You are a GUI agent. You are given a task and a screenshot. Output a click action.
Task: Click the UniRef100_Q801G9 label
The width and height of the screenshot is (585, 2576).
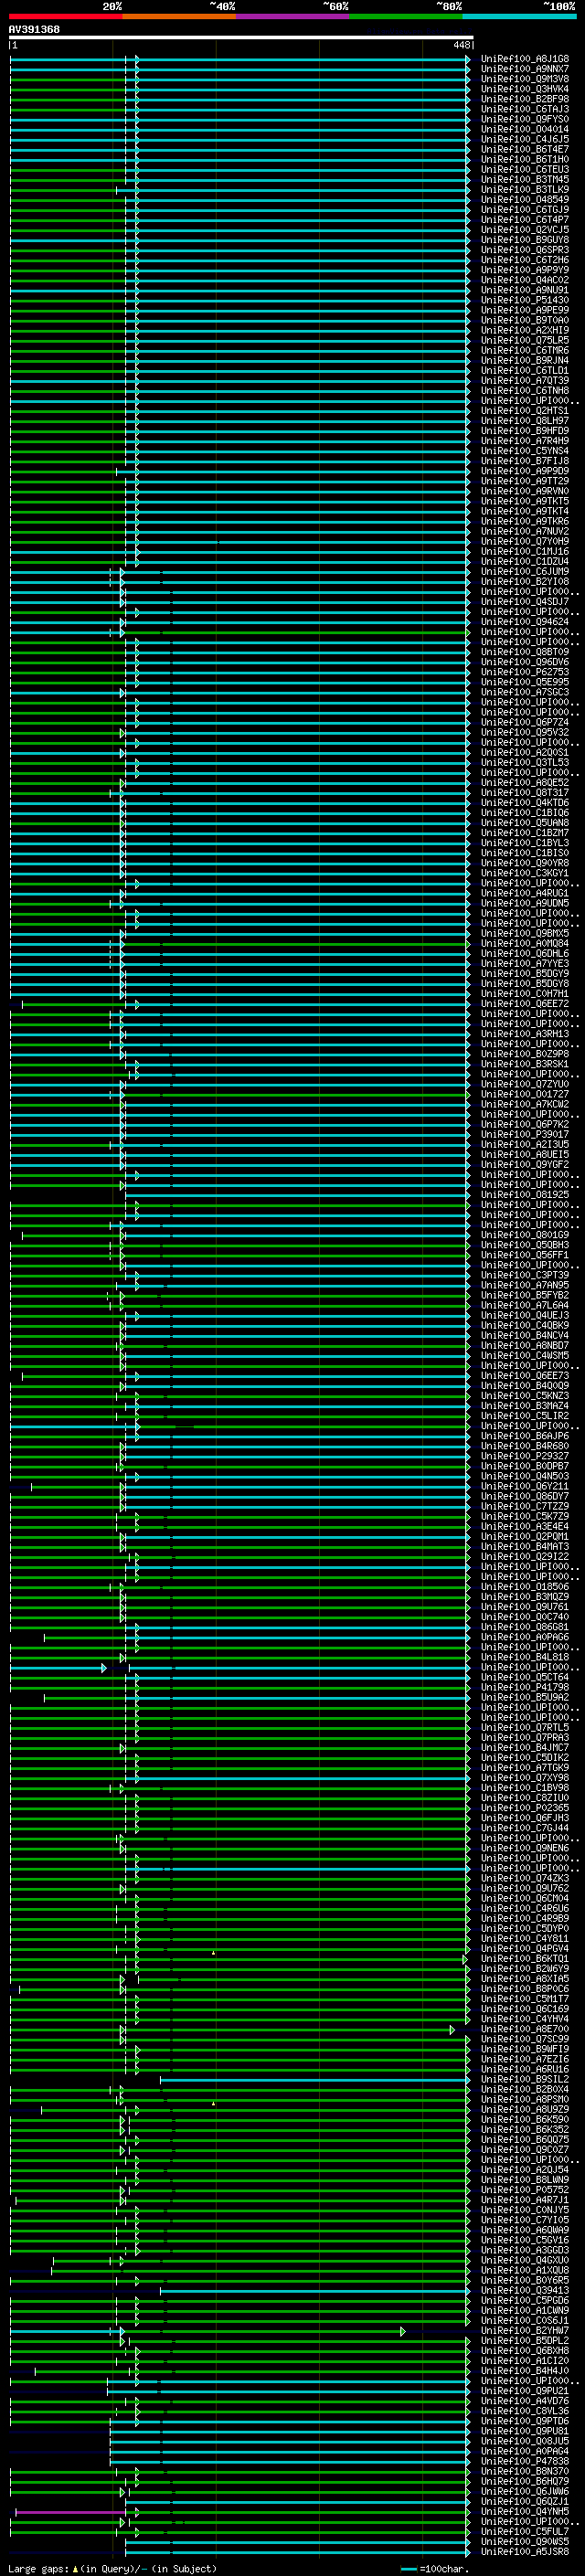pos(525,1235)
